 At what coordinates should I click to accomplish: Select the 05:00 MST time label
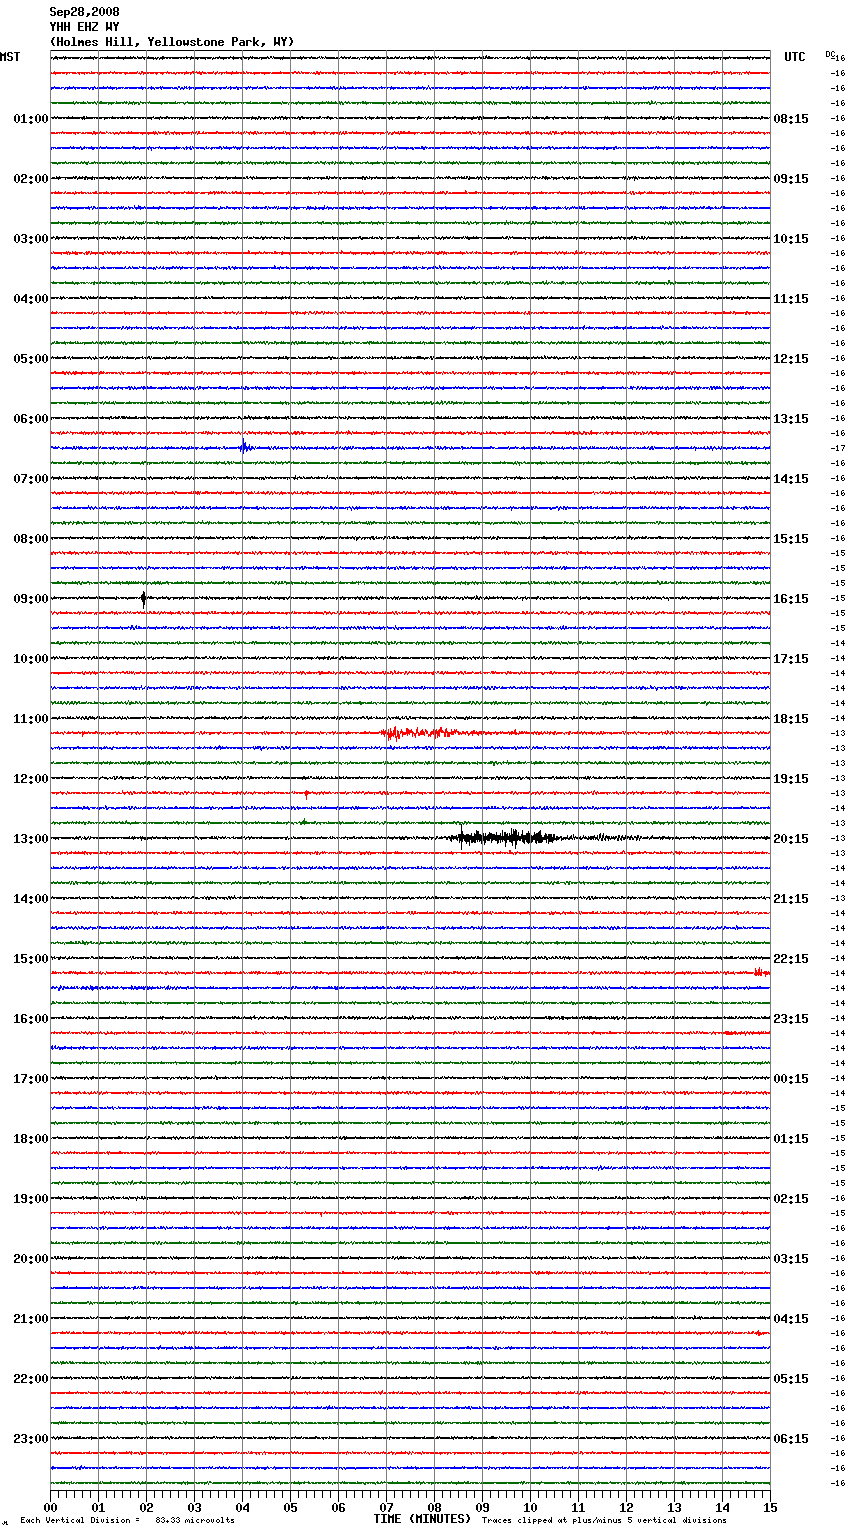point(31,359)
